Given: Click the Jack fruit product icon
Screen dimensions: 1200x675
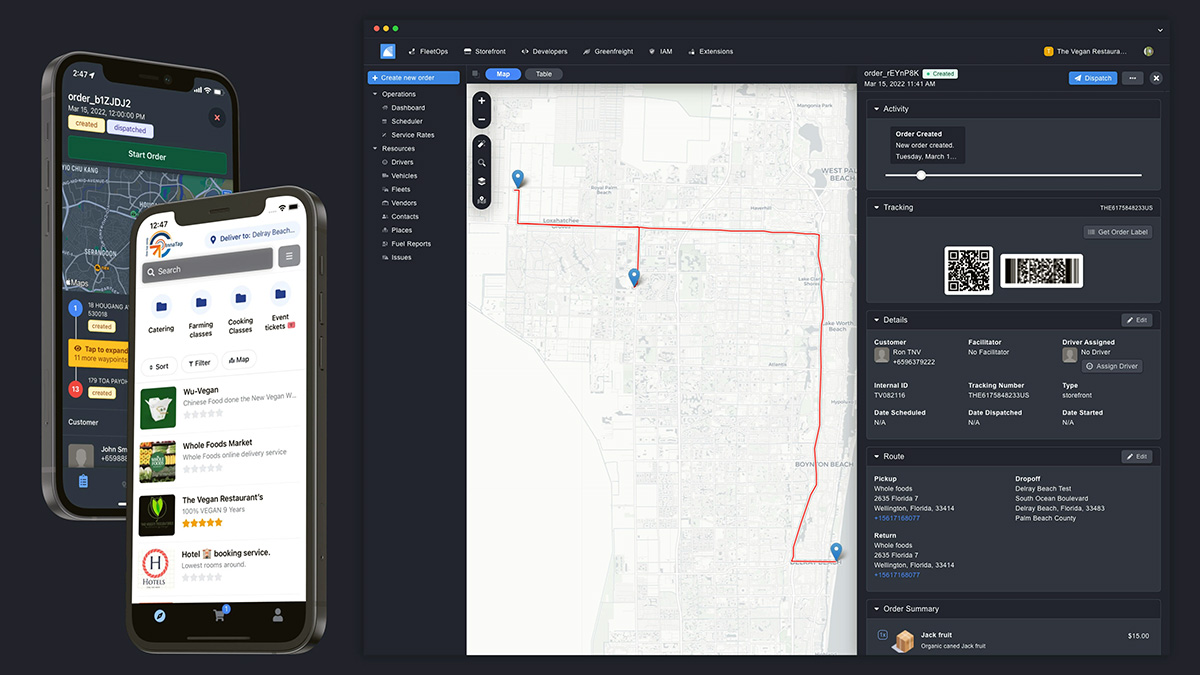Looking at the screenshot, I should click(x=905, y=641).
